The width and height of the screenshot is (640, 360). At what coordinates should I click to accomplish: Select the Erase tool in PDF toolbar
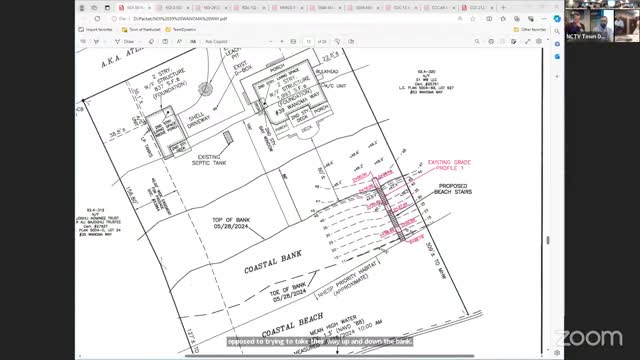coord(151,42)
